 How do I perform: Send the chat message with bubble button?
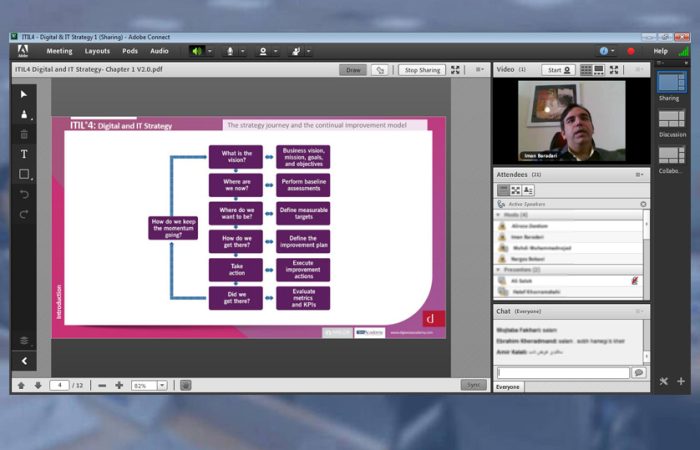(639, 372)
